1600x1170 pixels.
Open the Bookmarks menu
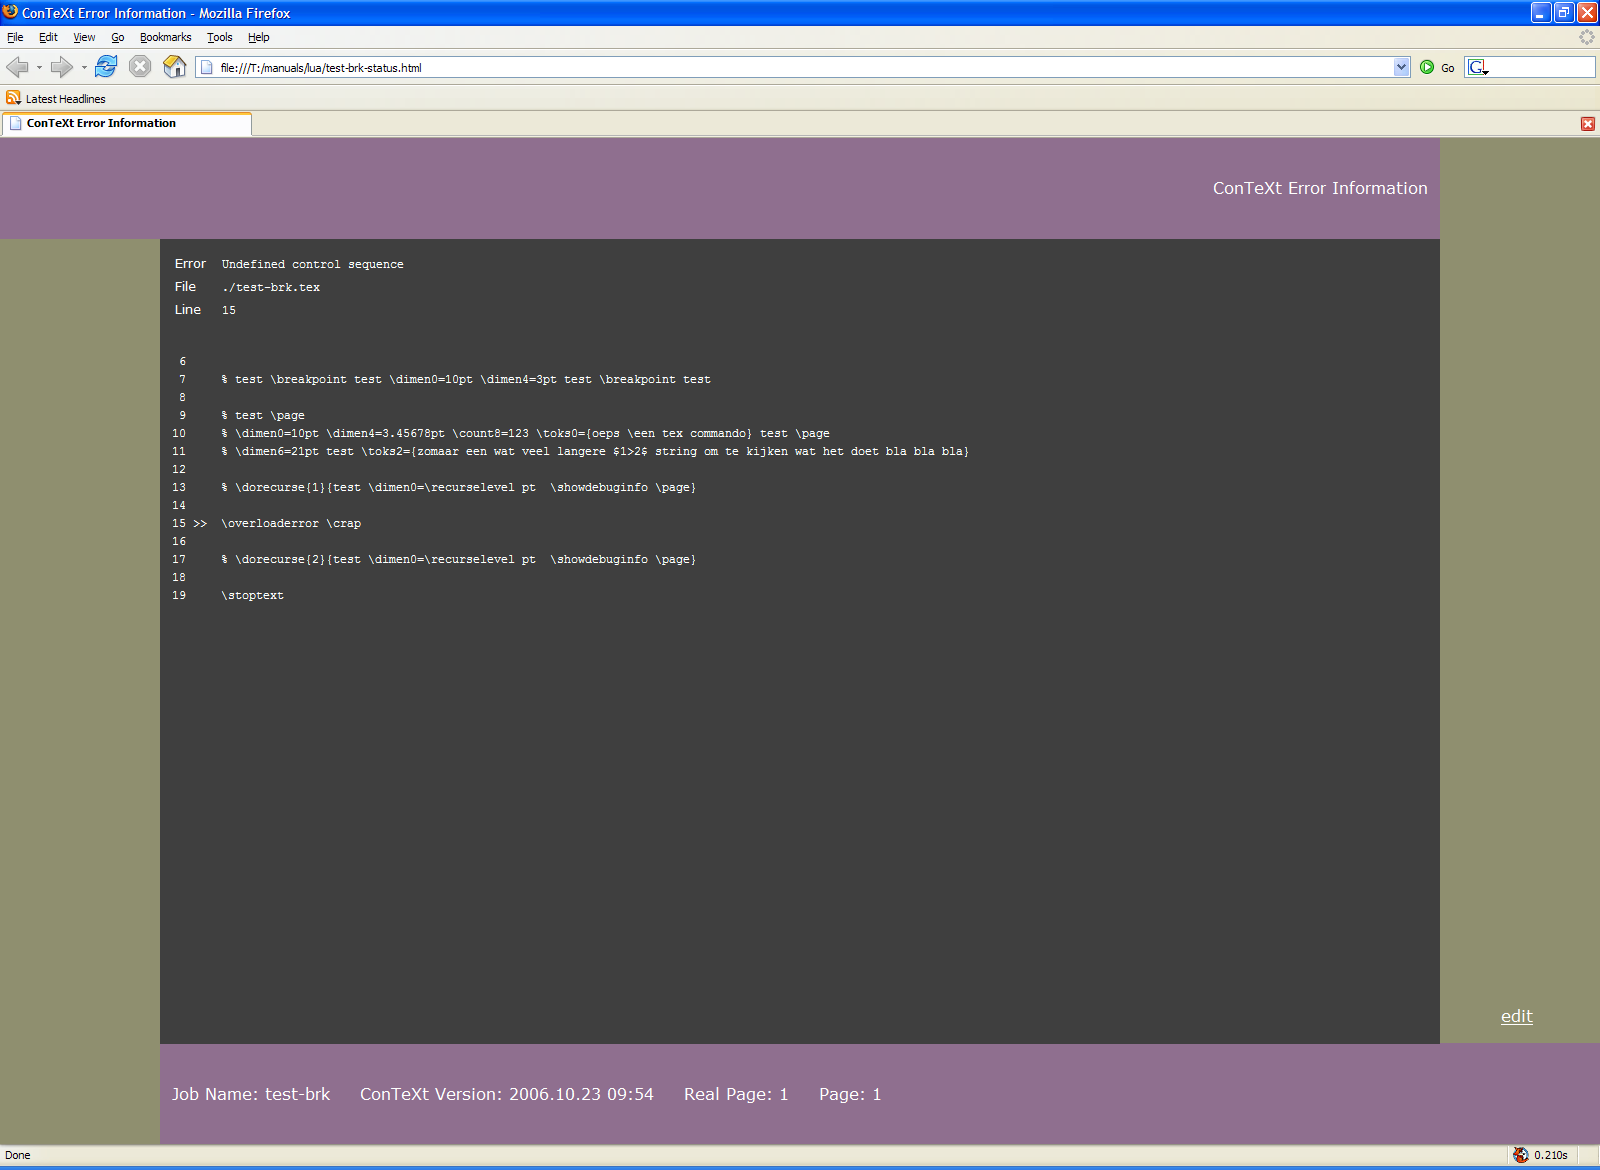click(x=165, y=37)
